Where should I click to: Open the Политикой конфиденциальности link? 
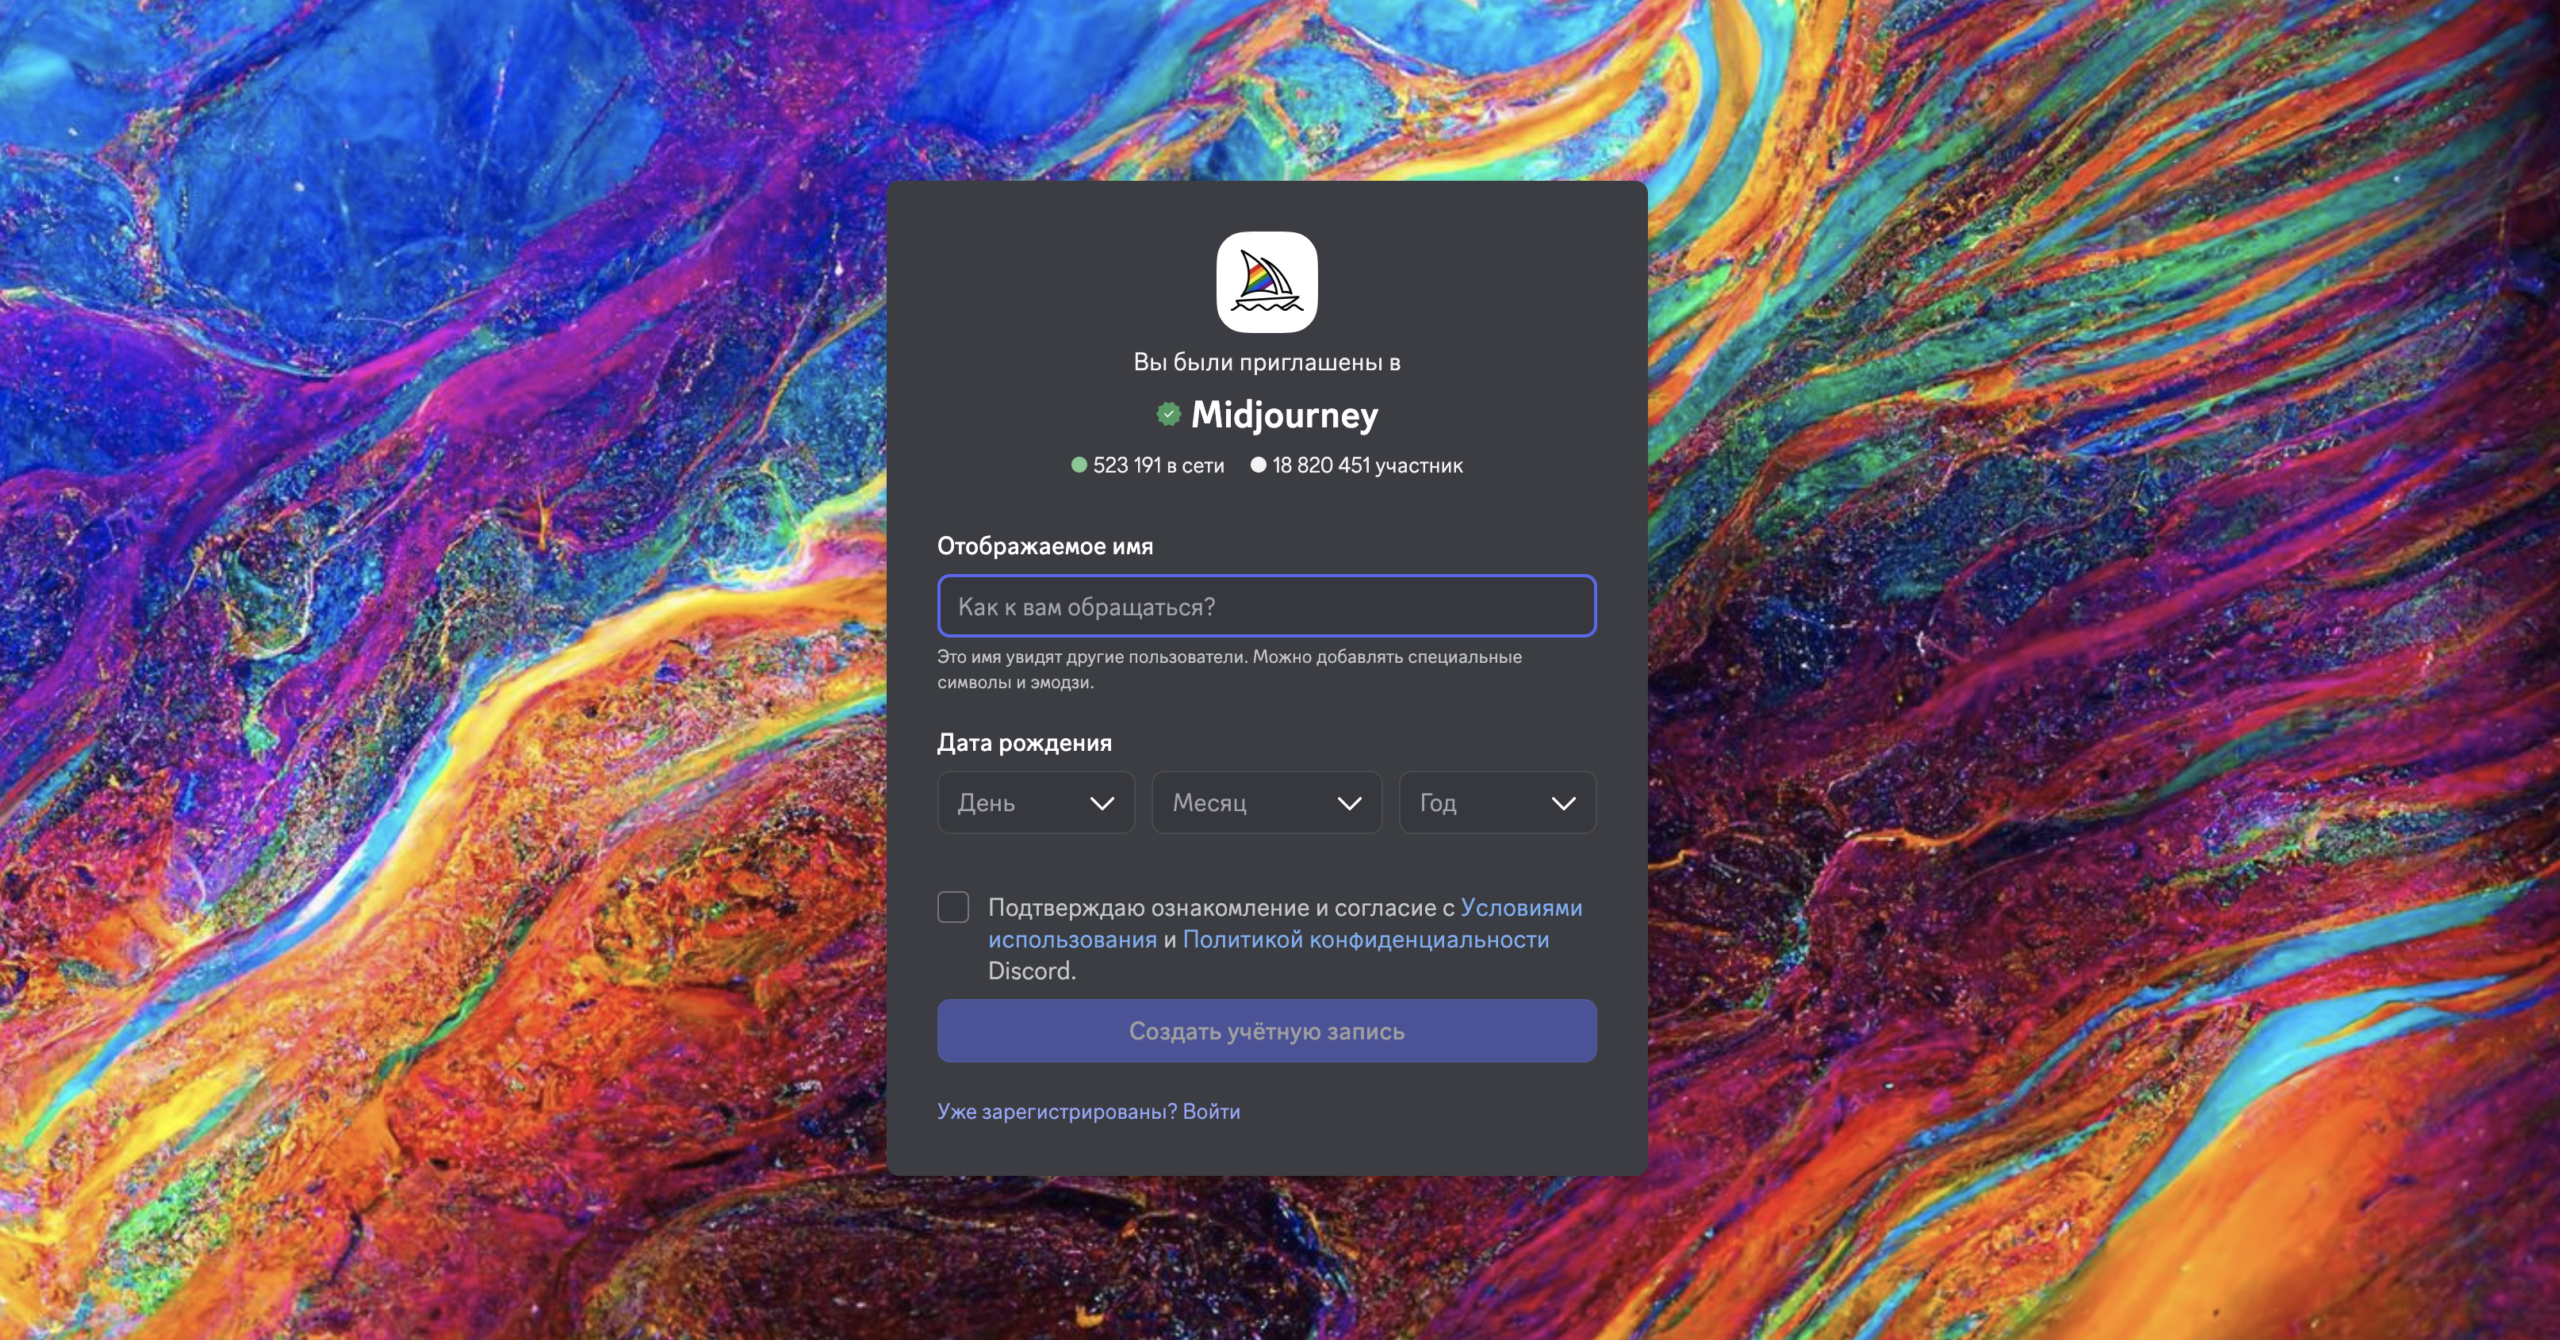[1366, 939]
